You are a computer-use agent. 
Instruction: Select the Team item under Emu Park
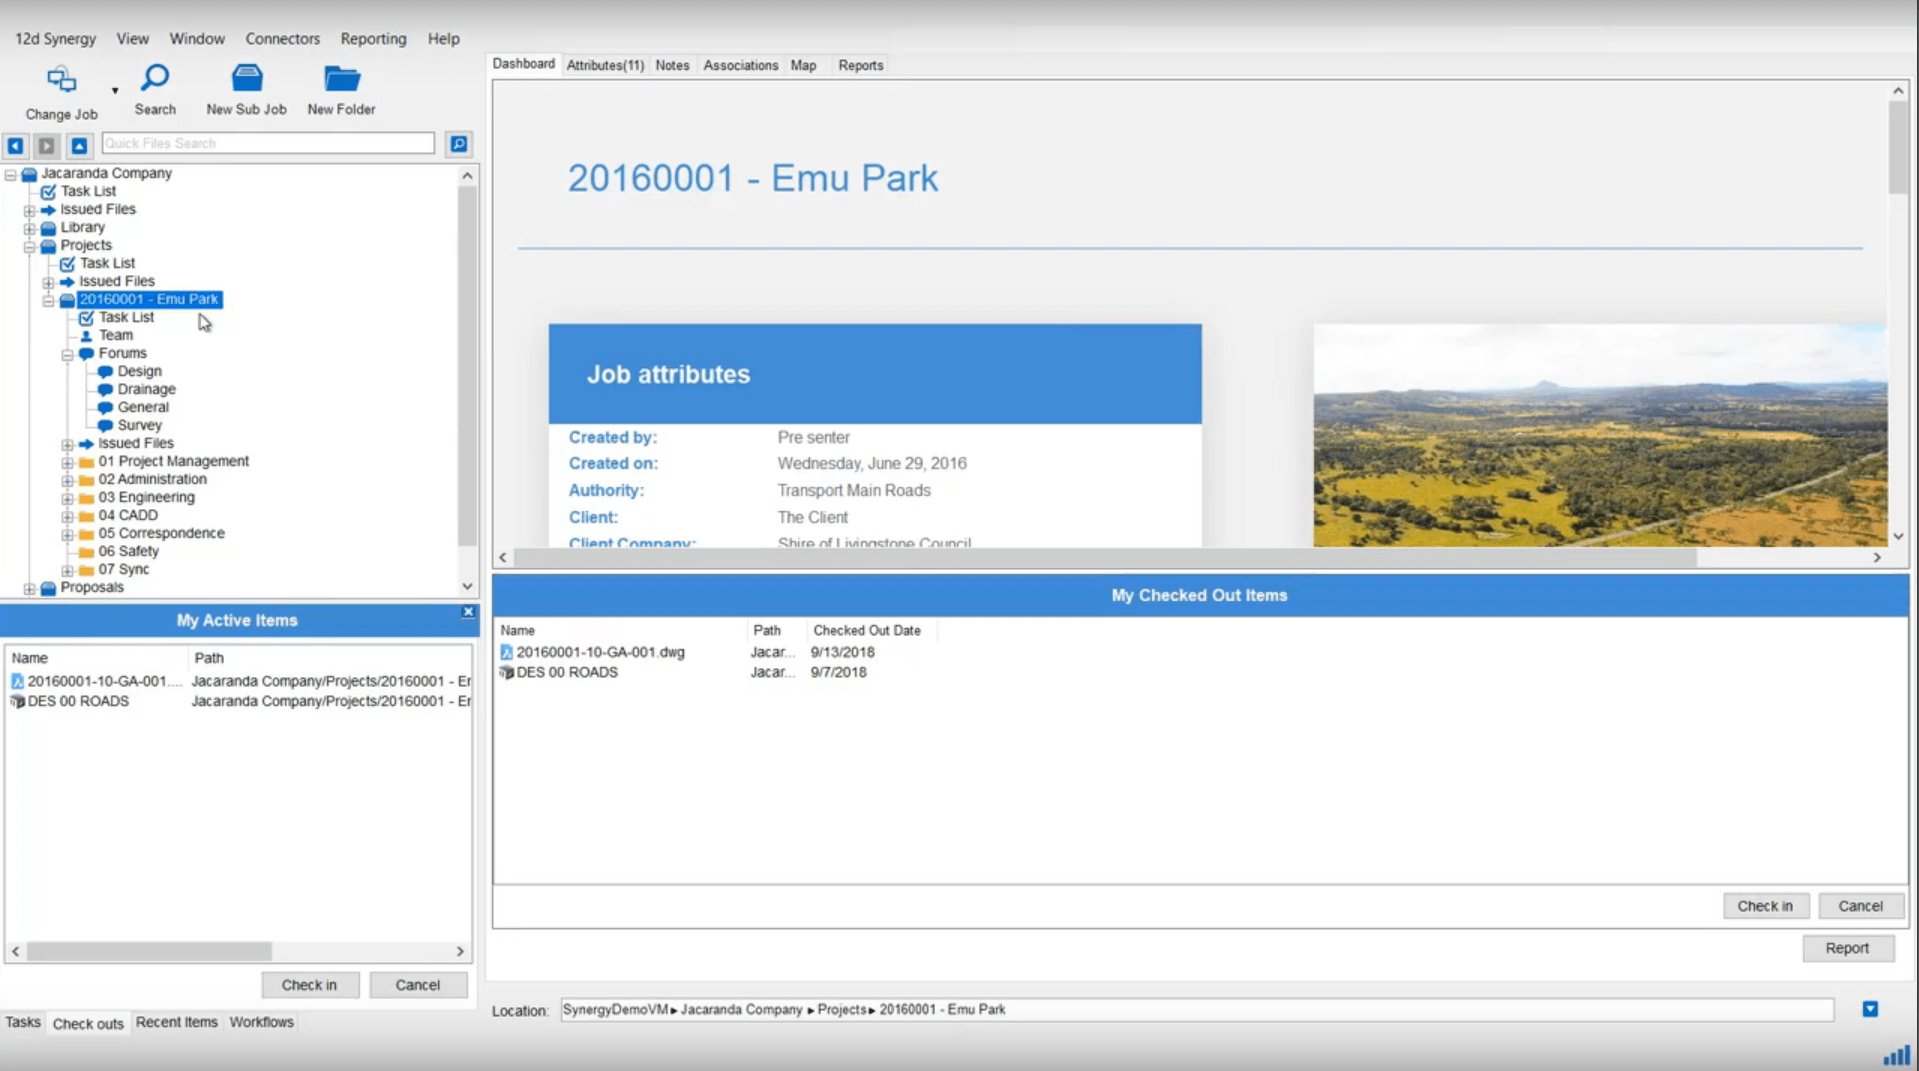[x=115, y=335]
